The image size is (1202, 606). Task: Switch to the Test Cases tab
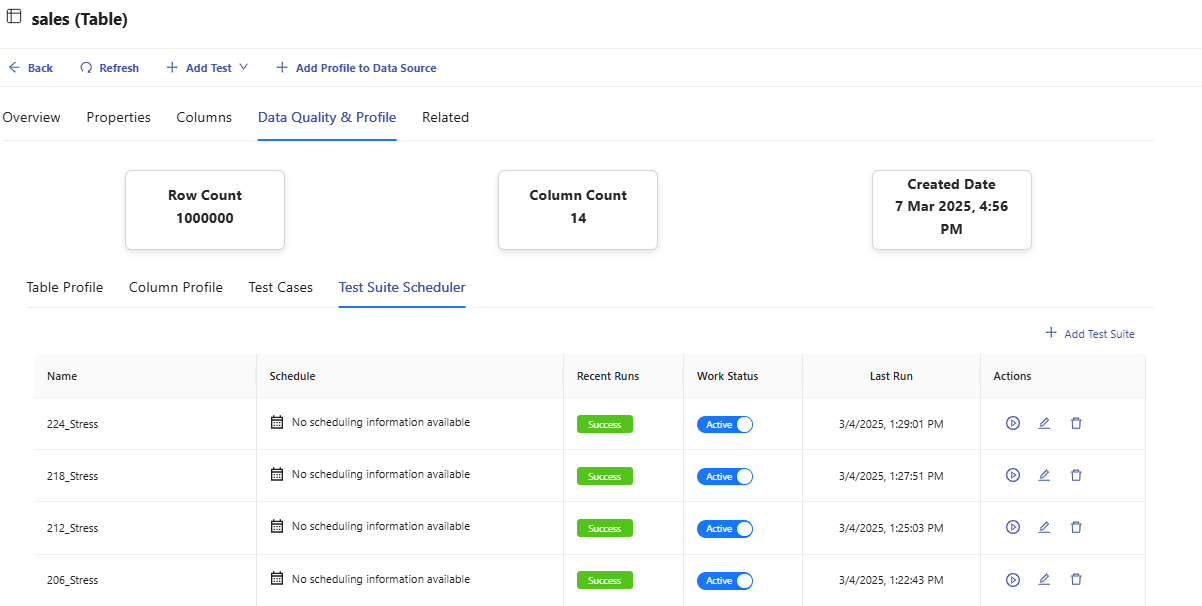pos(280,287)
